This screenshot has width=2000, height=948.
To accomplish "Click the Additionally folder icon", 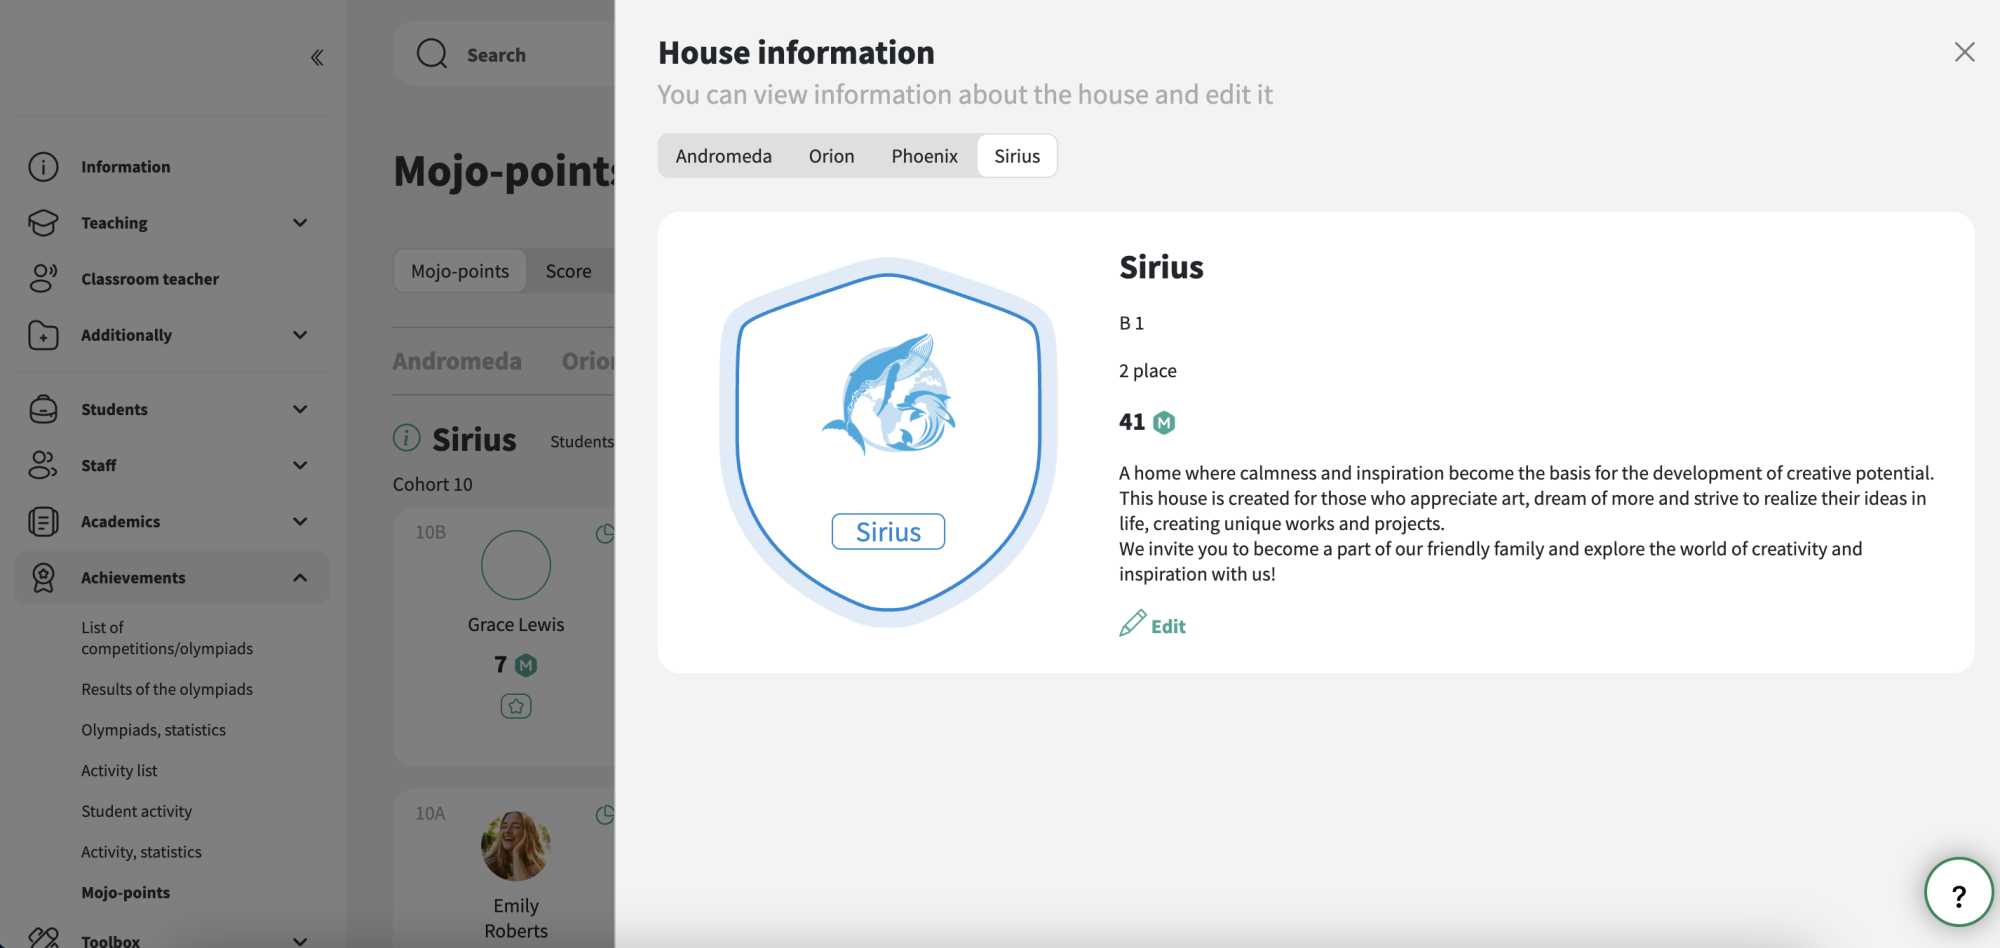I will 43,335.
